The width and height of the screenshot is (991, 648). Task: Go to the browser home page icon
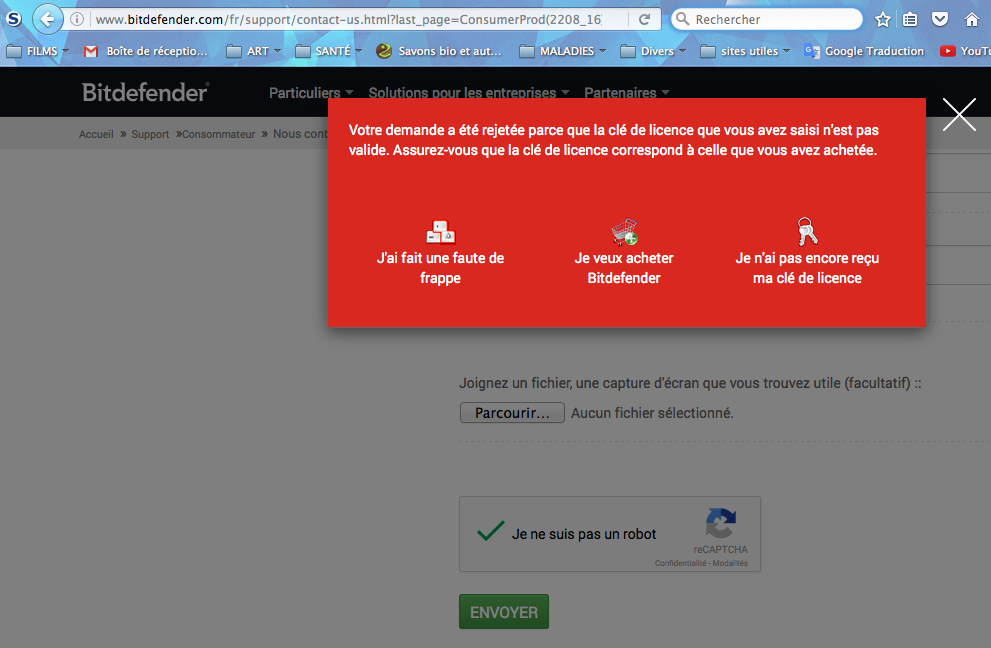971,20
